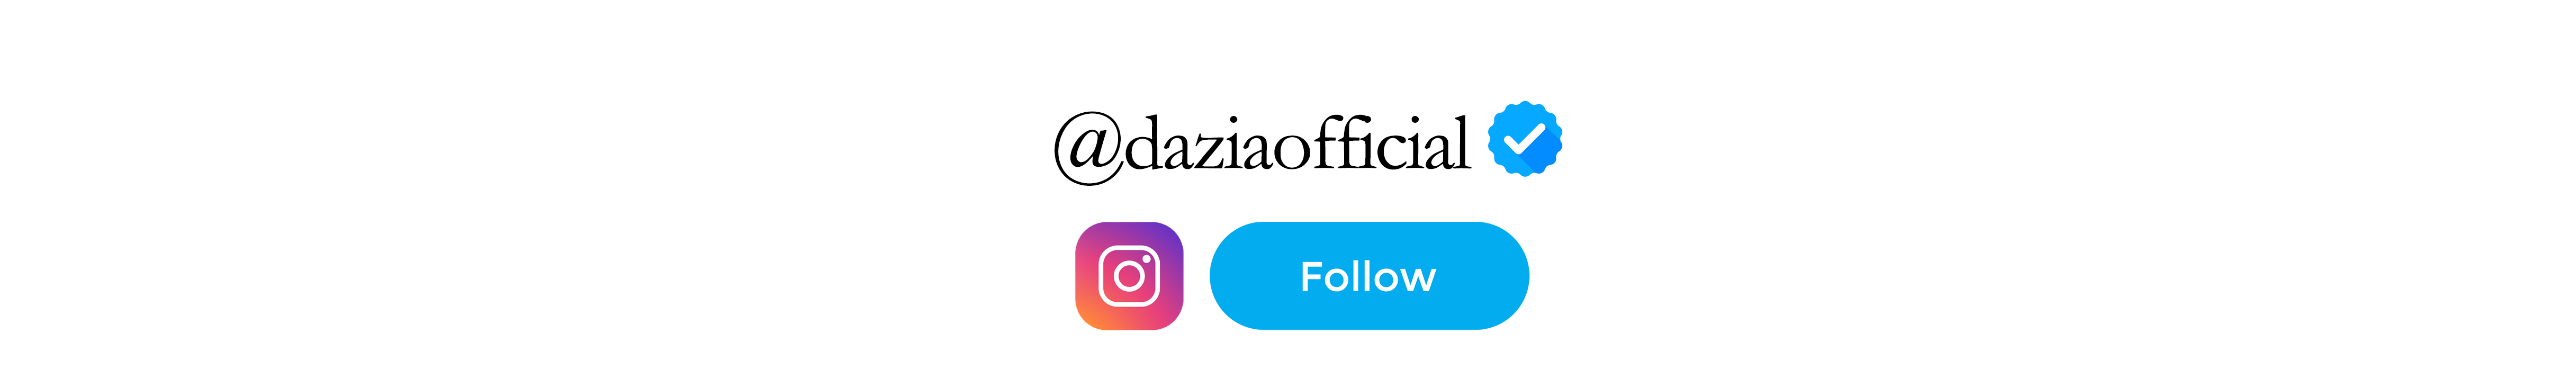Viewport: 2576px width, 387px height.
Task: Click the @ symbol before daziaofficial
Action: [x=1089, y=148]
